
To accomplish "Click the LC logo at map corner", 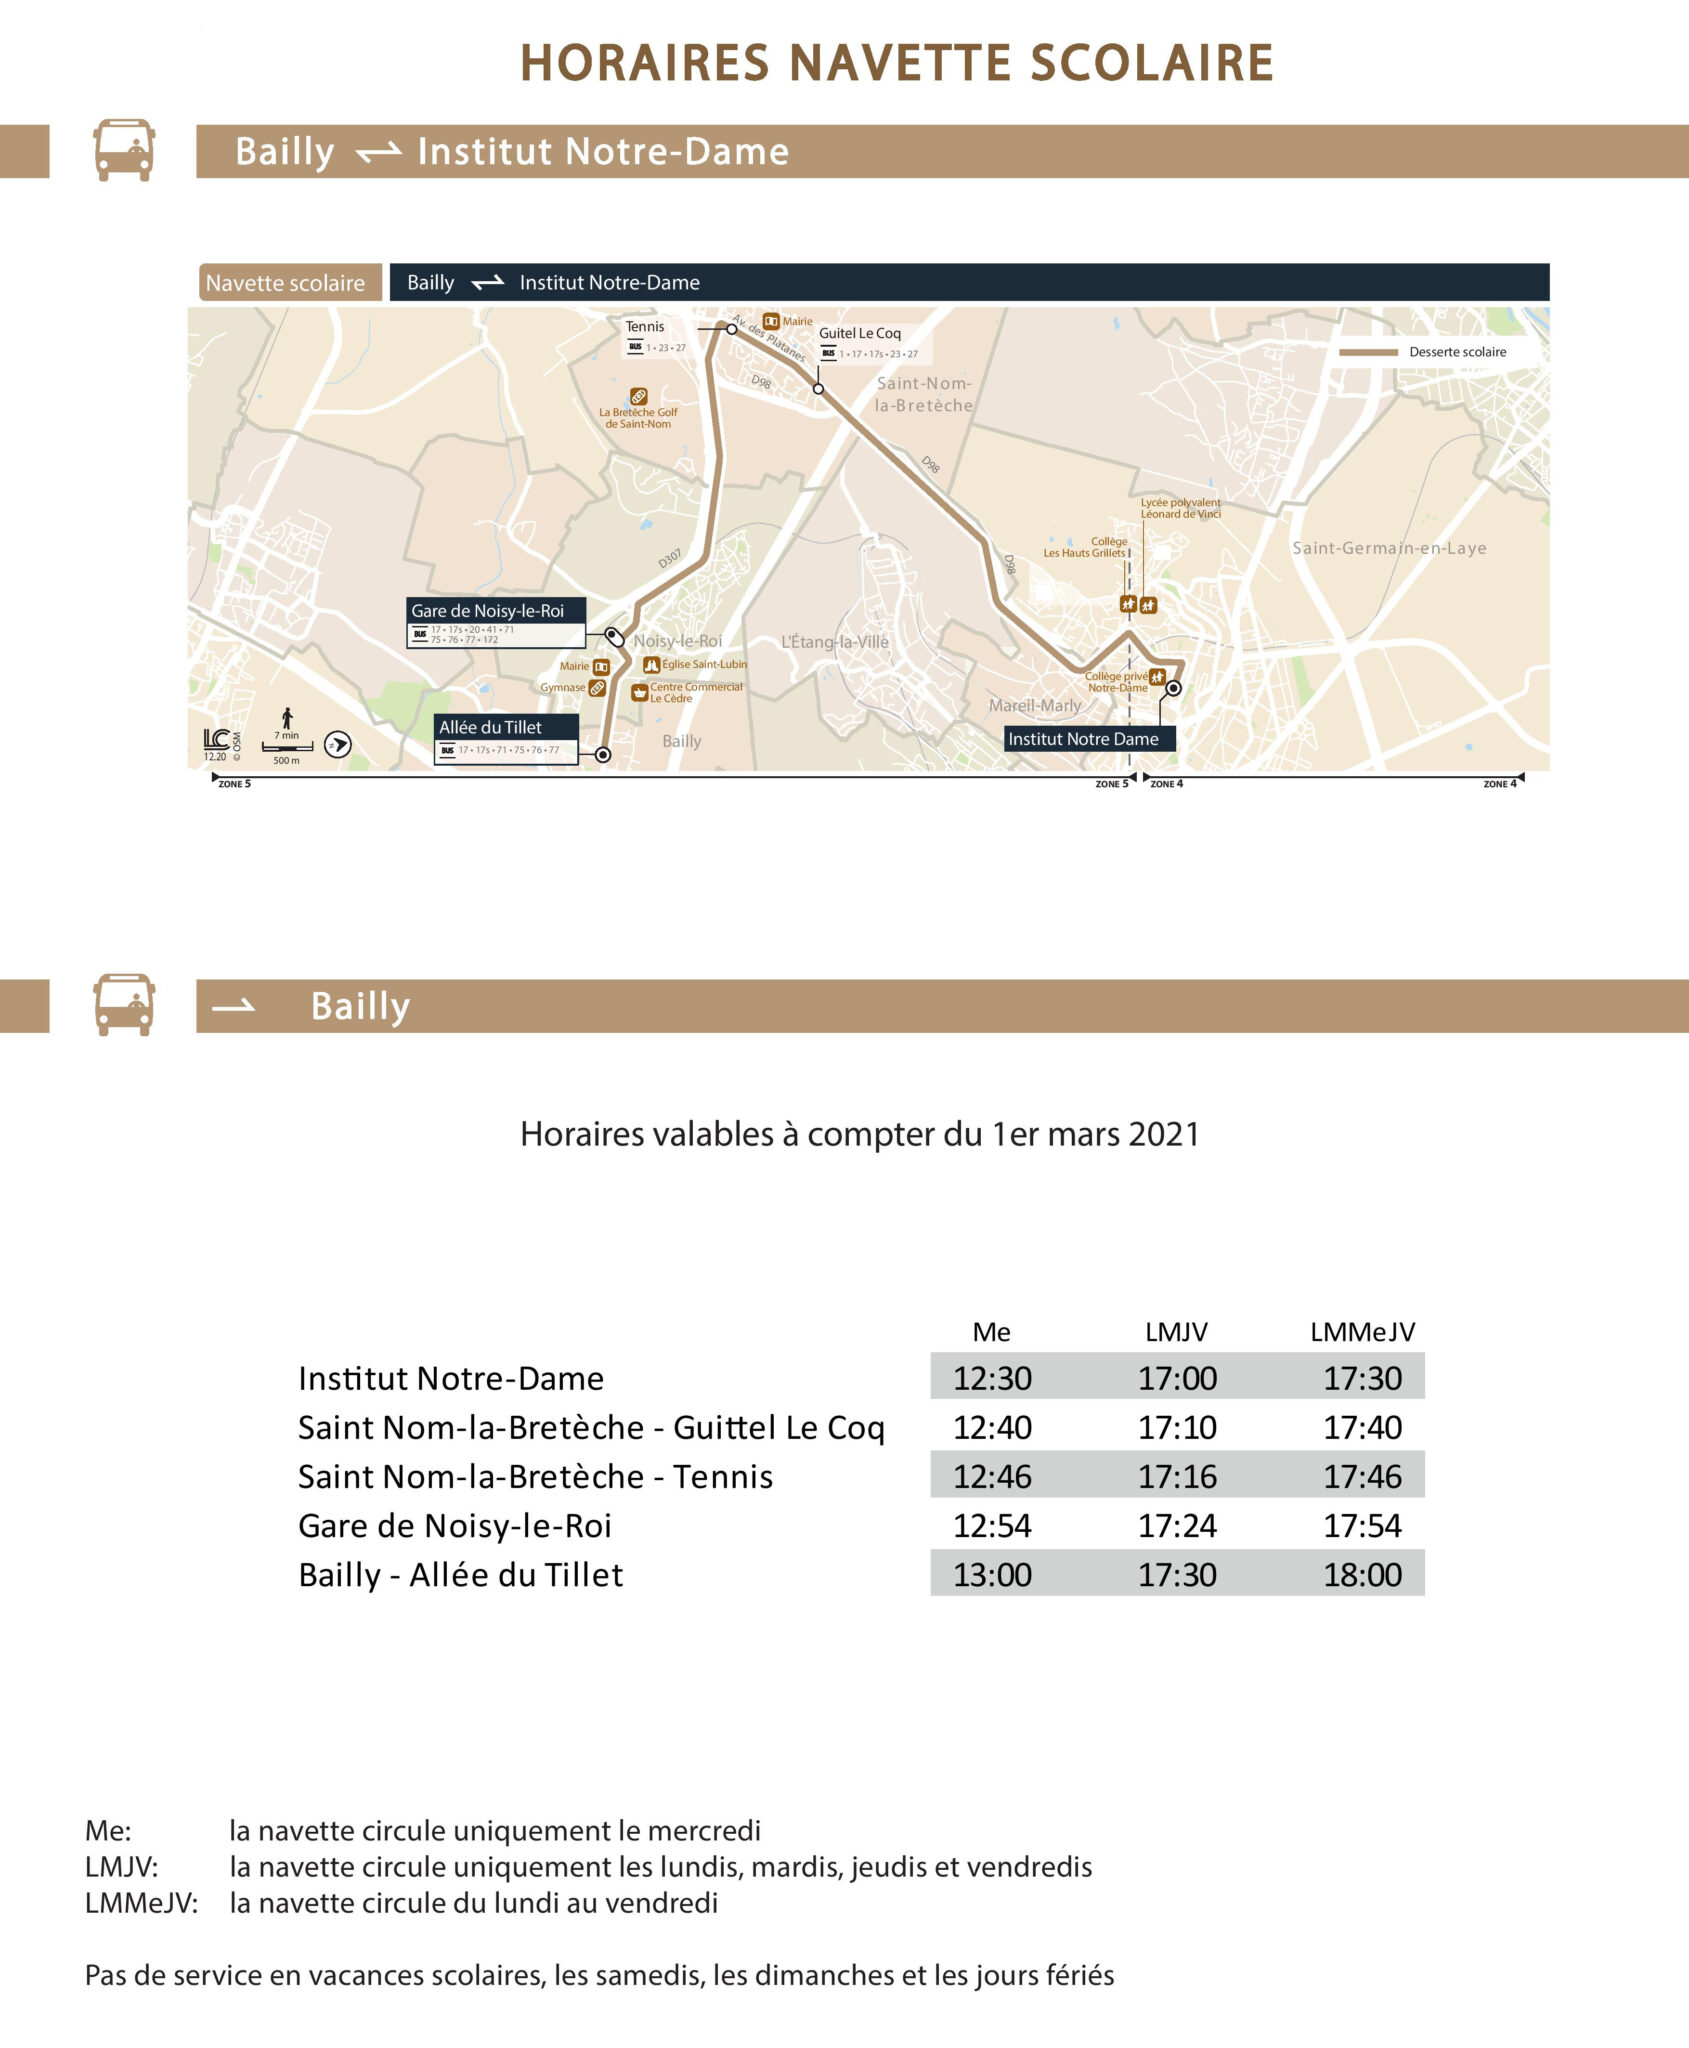I will [x=216, y=740].
